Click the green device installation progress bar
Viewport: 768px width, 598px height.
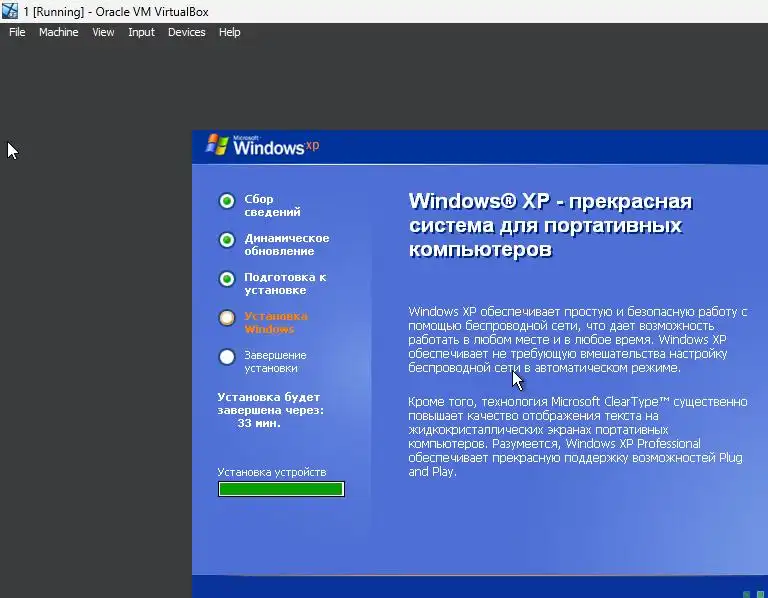281,489
